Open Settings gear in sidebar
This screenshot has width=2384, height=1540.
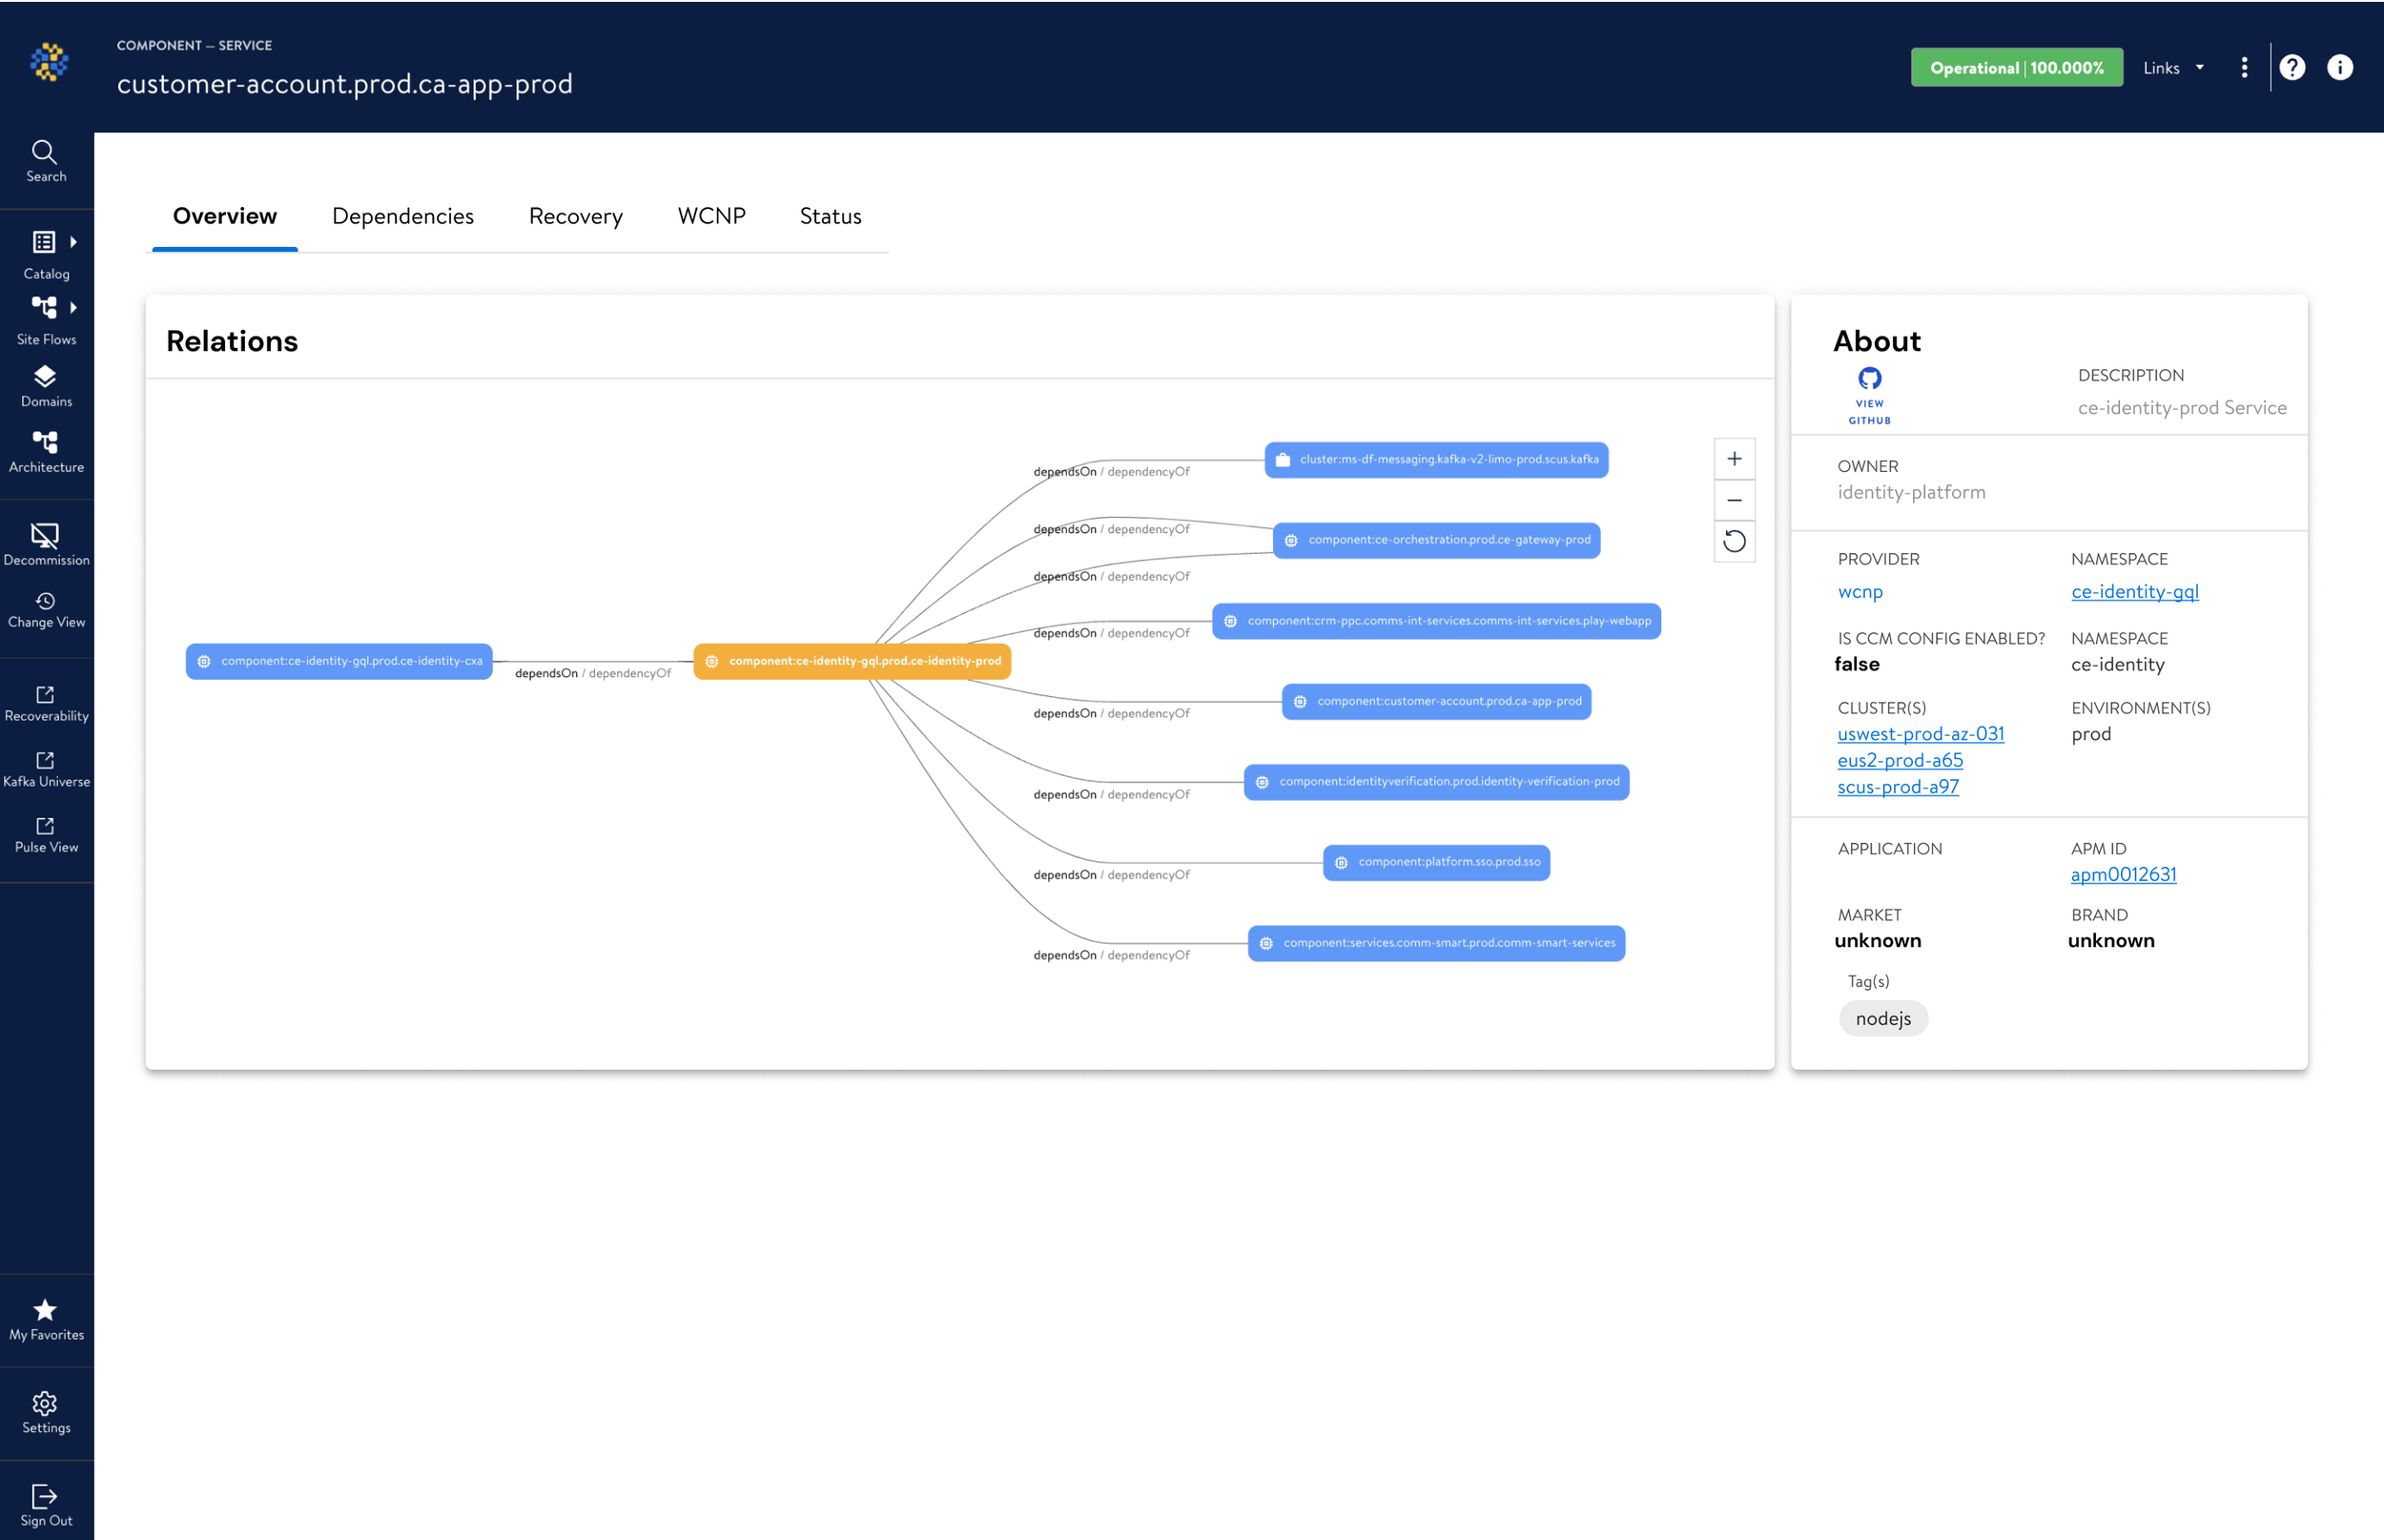click(x=45, y=1403)
